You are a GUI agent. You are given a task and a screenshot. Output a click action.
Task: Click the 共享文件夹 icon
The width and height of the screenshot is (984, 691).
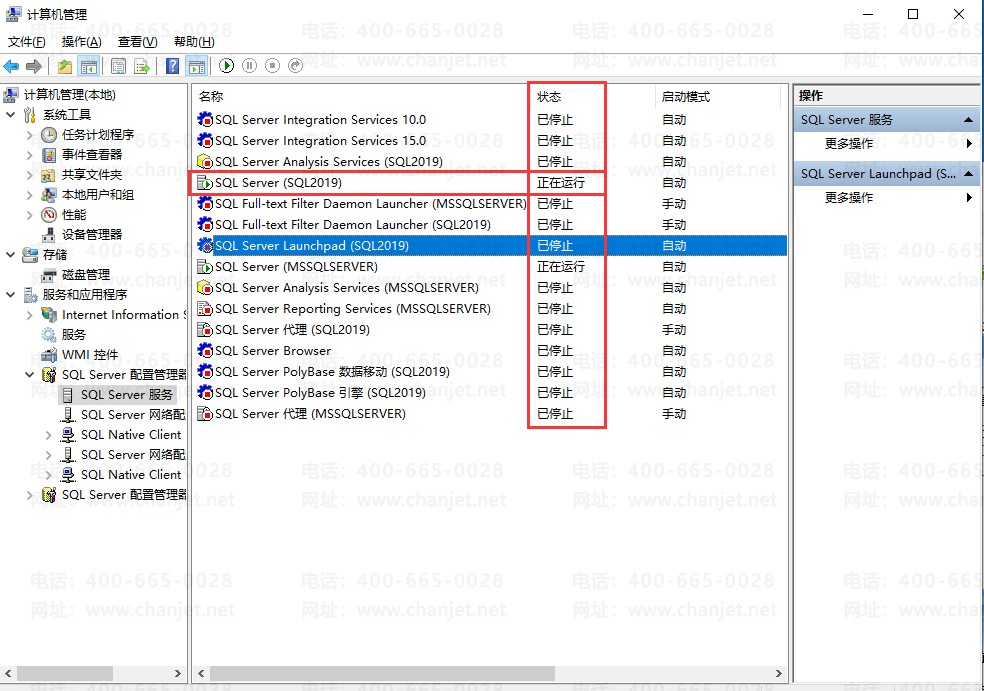[x=49, y=175]
